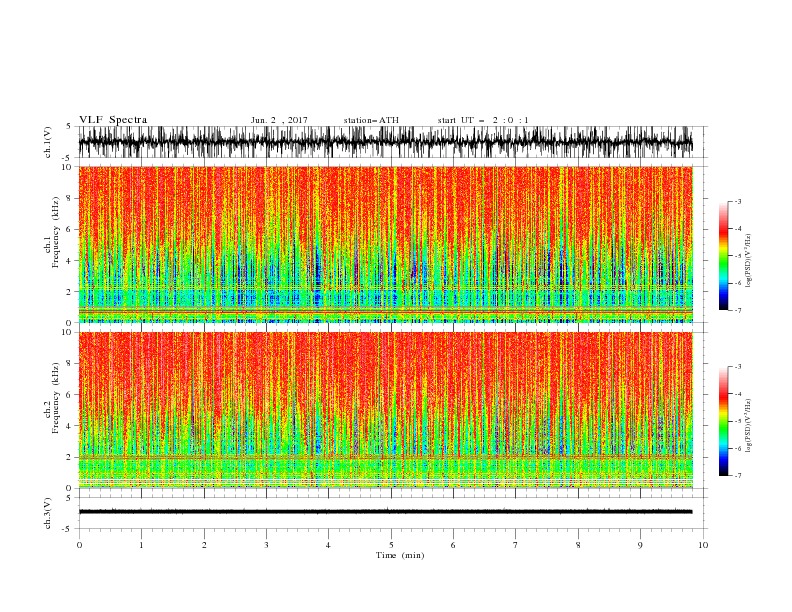
Task: Click the "5" tick label on ch.3(V) axis
Action: [x=69, y=498]
